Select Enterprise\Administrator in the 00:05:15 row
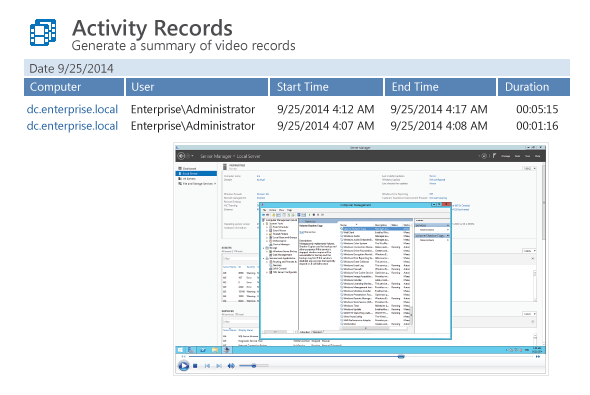Screen dimensions: 590x395 pyautogui.click(x=193, y=109)
